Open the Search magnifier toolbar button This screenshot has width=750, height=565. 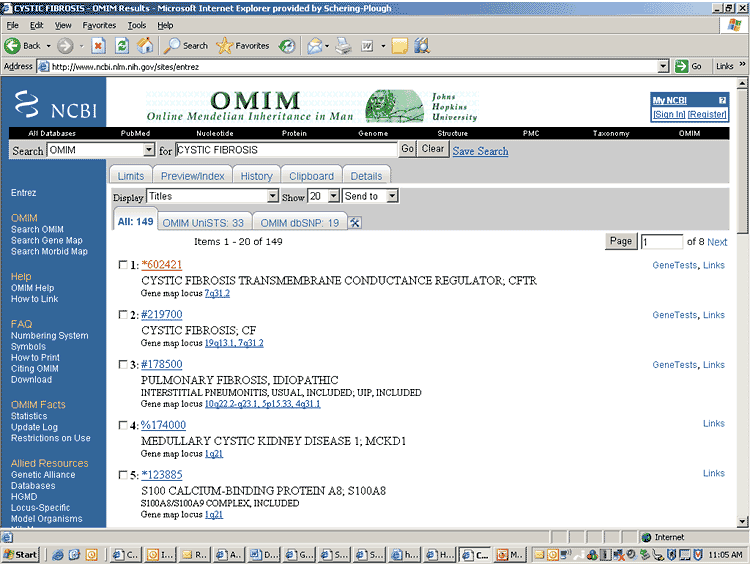point(186,46)
